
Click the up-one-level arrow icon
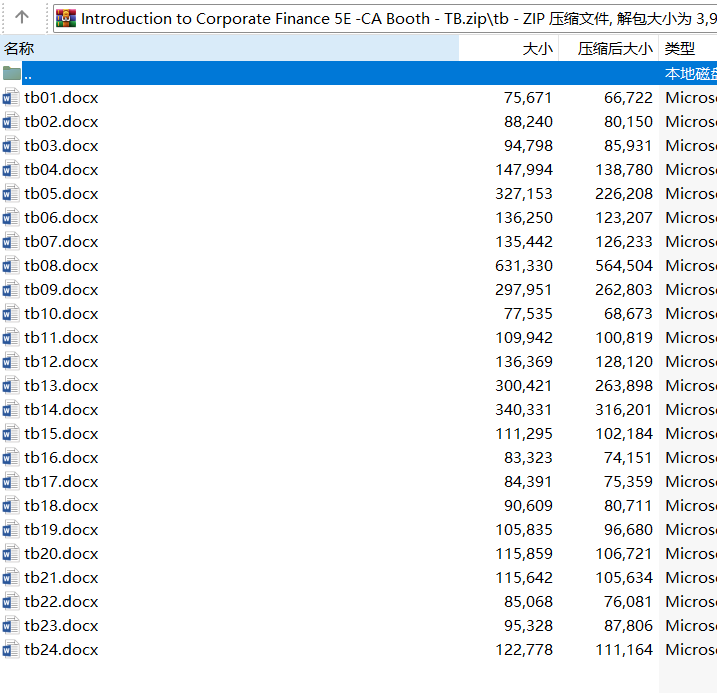click(21, 17)
